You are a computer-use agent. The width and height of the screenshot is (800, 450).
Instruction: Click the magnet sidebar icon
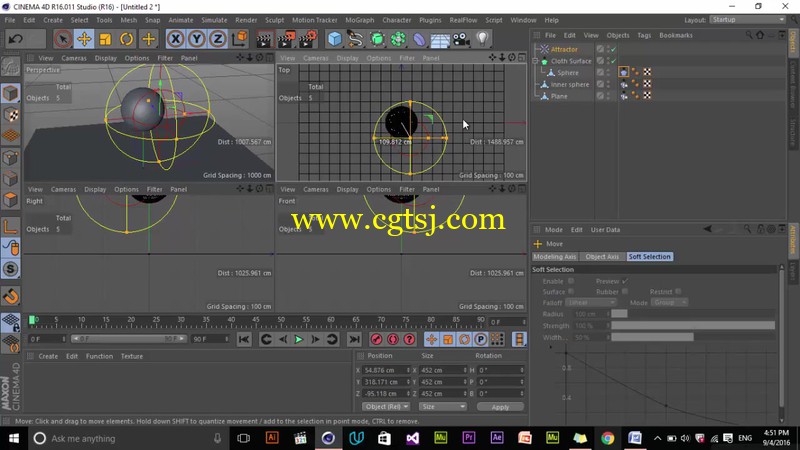(11, 296)
